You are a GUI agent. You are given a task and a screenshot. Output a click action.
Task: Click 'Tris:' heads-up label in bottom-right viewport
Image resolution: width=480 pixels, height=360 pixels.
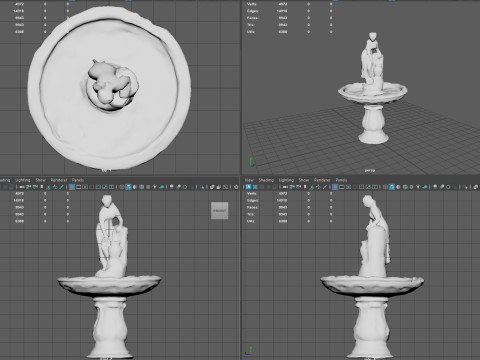(x=251, y=214)
